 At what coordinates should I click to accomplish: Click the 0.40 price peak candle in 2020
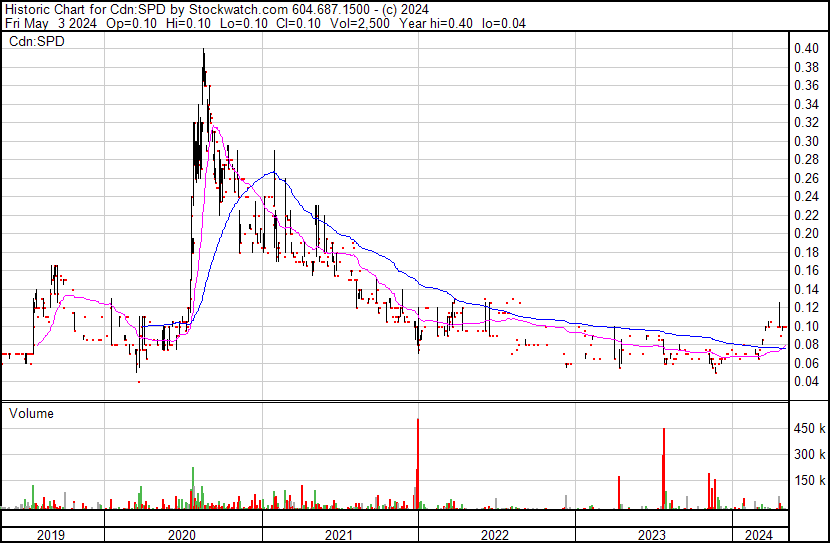(x=204, y=68)
